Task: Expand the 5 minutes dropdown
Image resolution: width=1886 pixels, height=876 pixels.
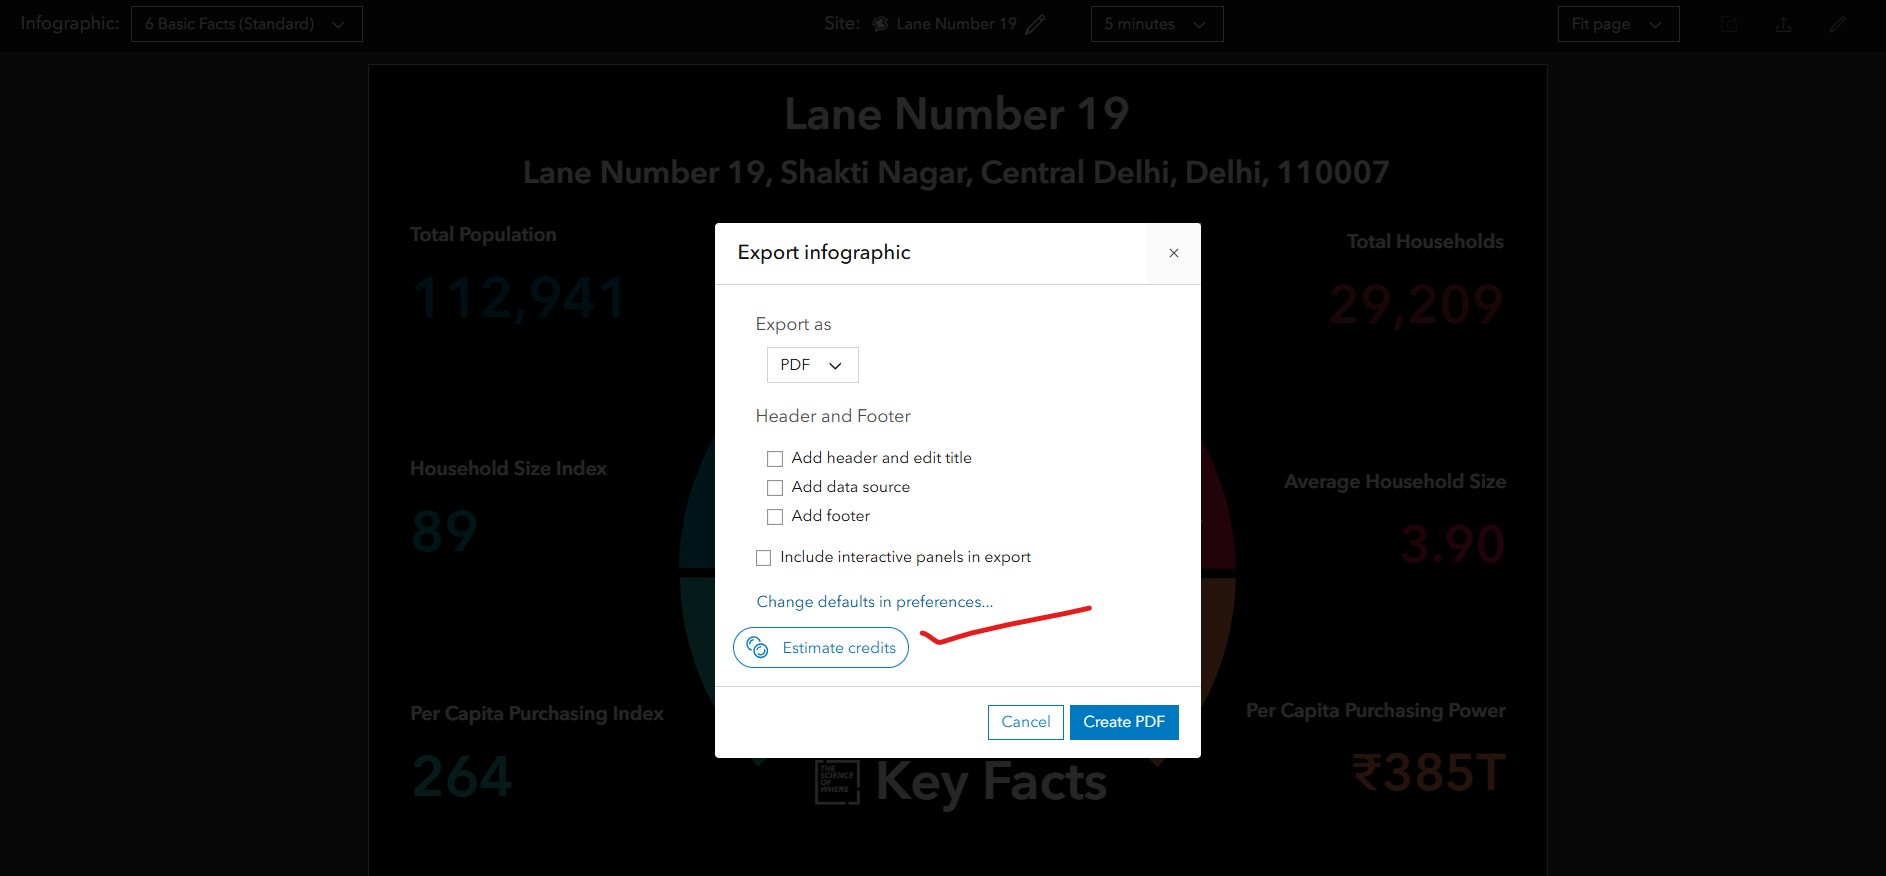Action: tap(1157, 24)
